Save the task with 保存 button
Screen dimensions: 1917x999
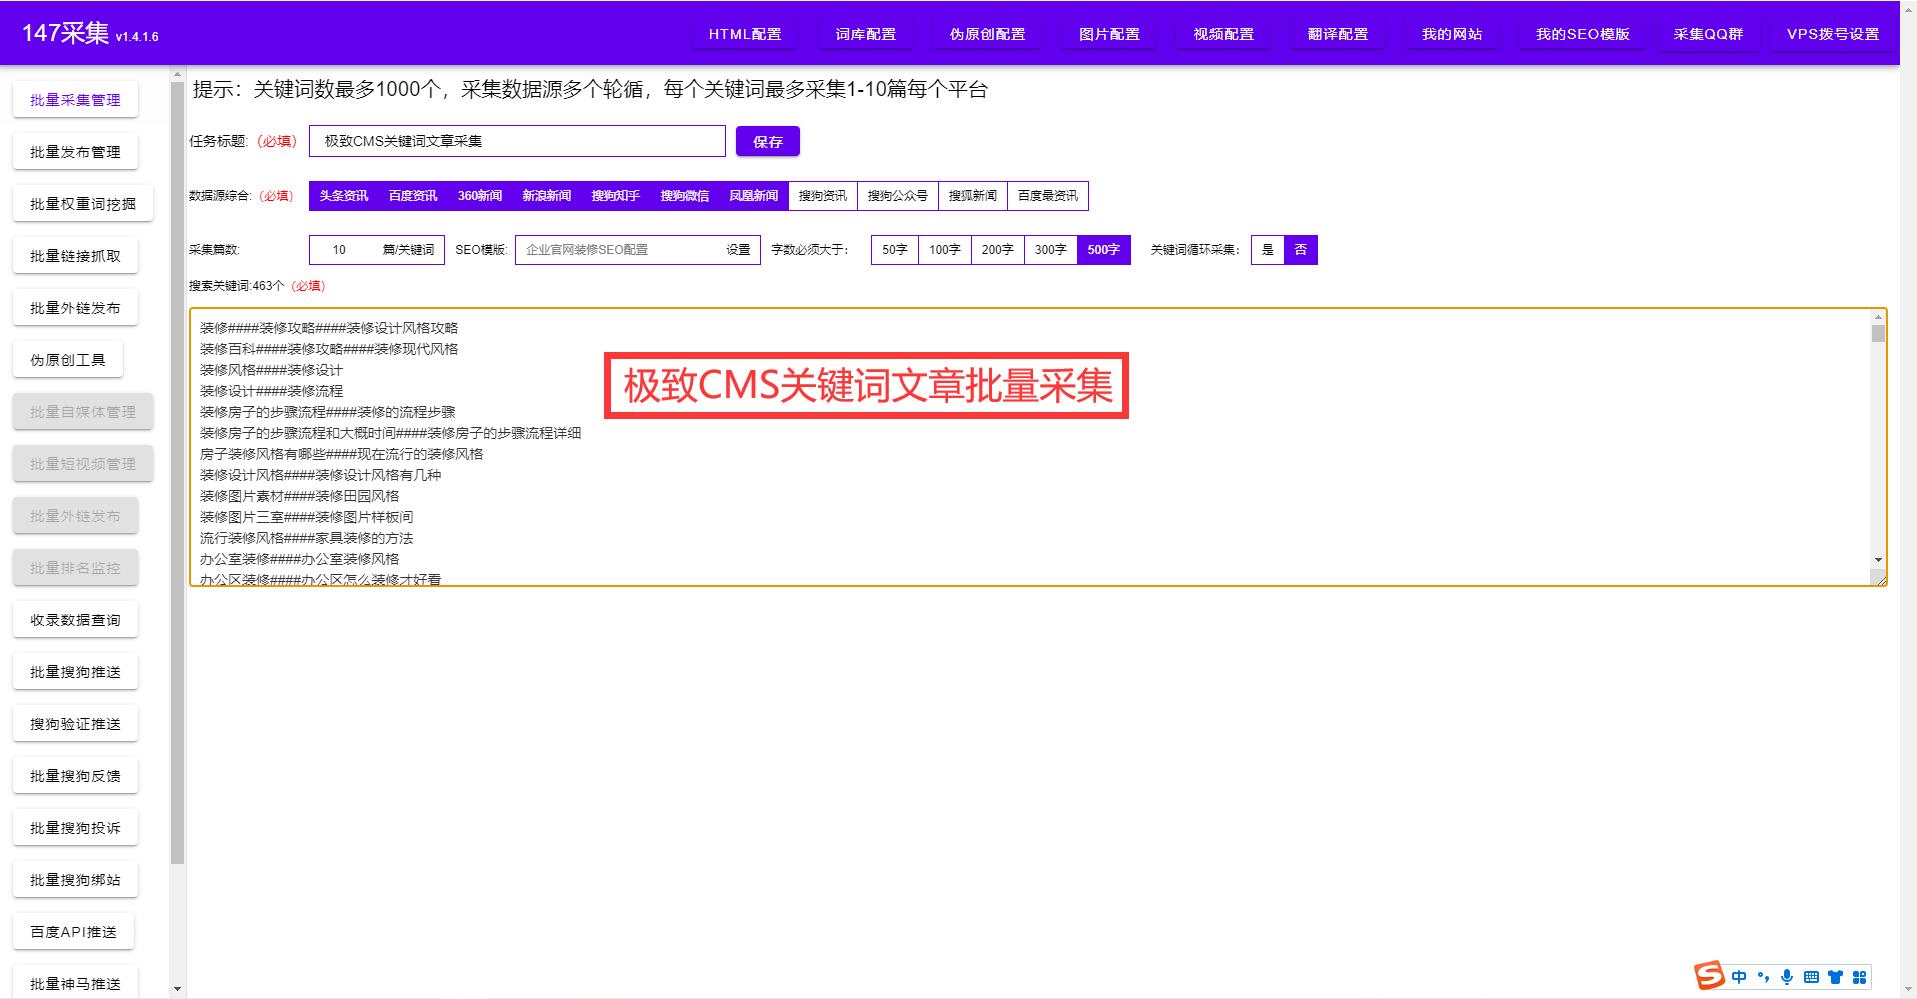tap(768, 141)
